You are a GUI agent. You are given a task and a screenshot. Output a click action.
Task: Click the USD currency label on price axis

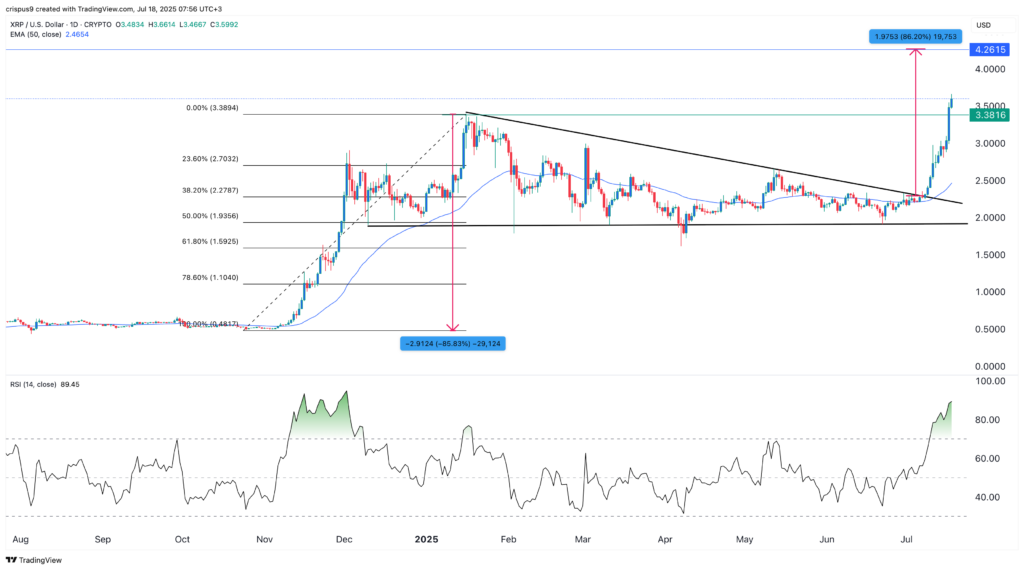(985, 25)
